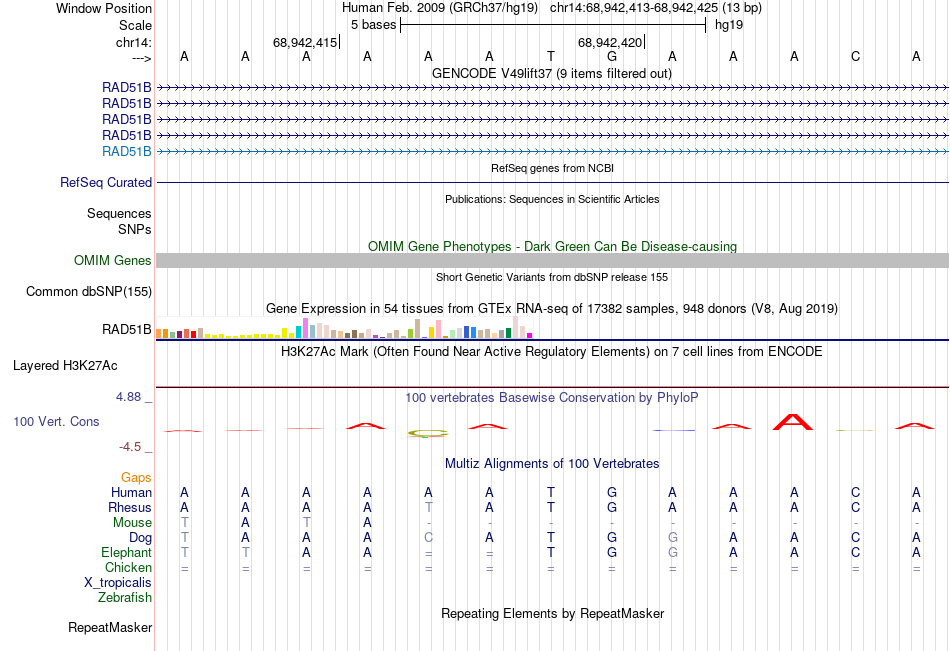Click the gray OMIM Genes bar
Viewport: 950px width, 651px height.
(552, 261)
